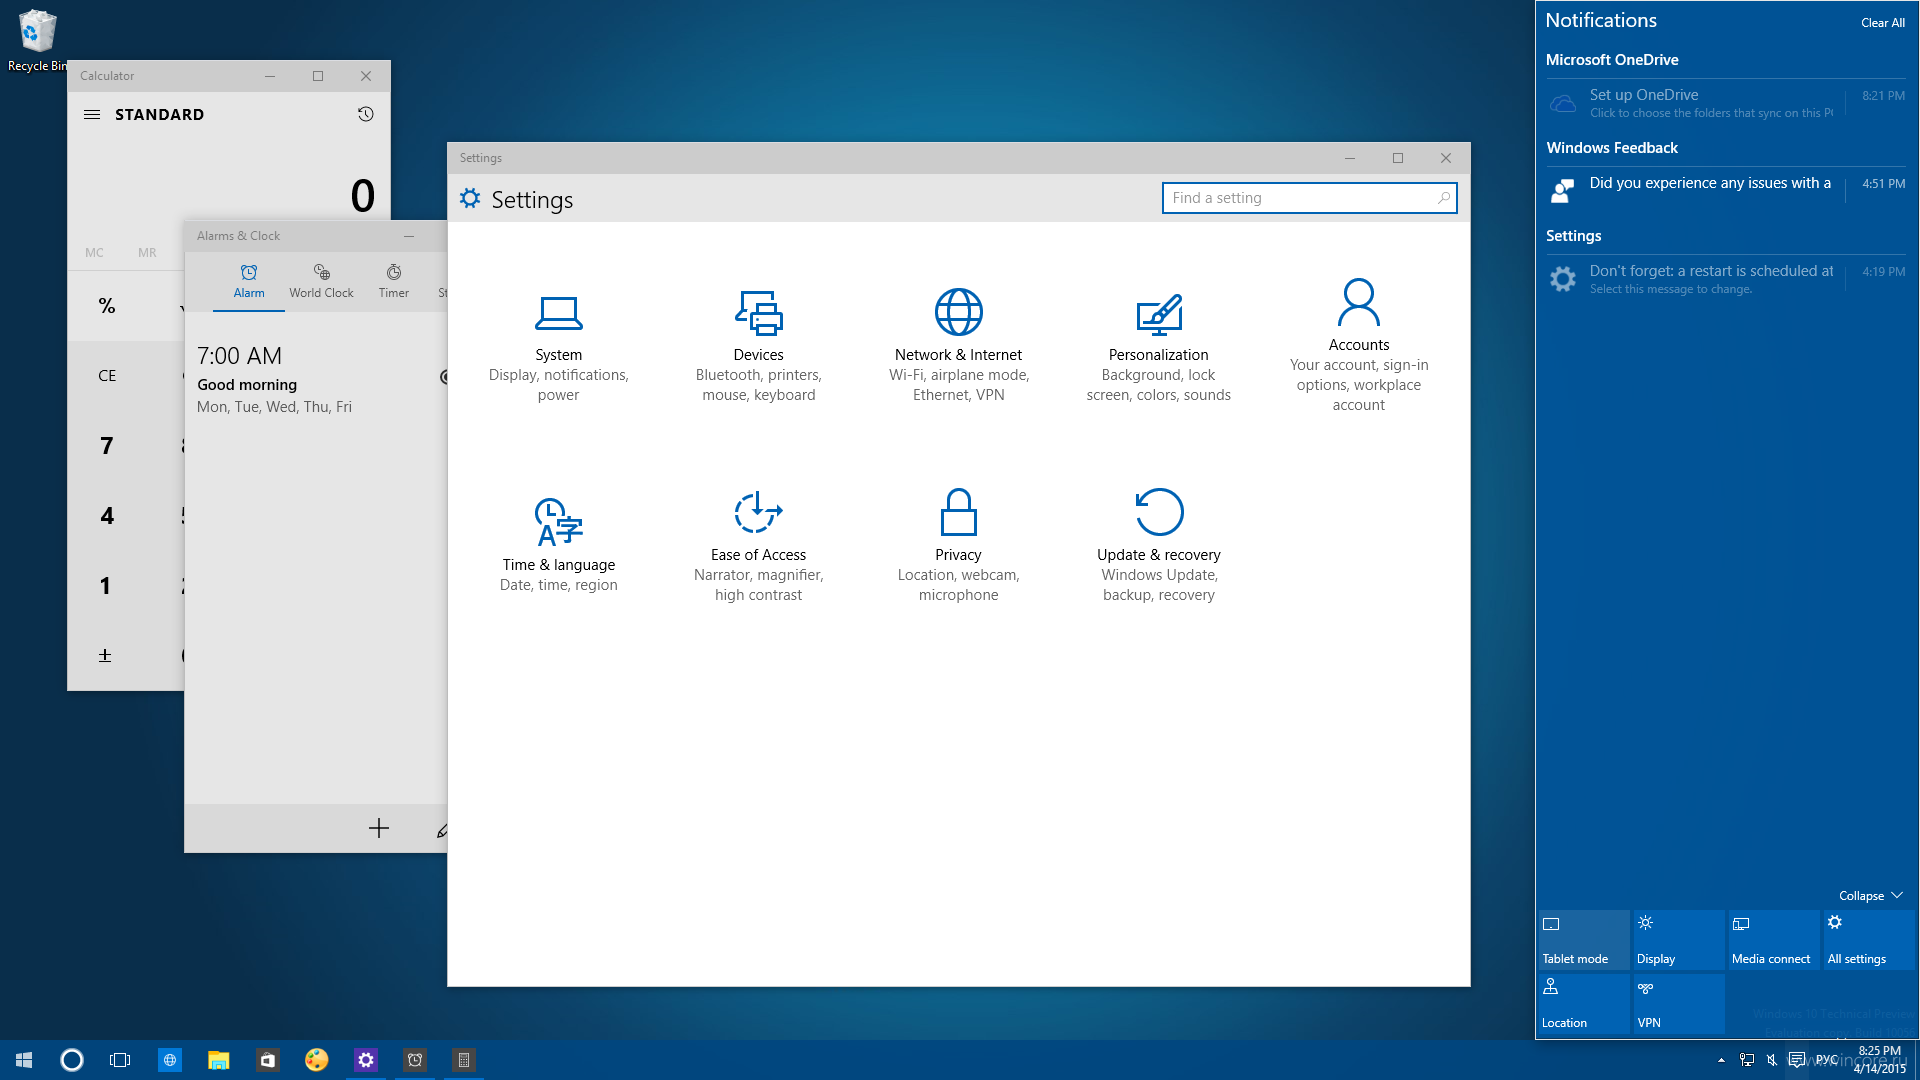Show hidden tray icons arrow
This screenshot has height=1080, width=1920.
point(1721,1060)
